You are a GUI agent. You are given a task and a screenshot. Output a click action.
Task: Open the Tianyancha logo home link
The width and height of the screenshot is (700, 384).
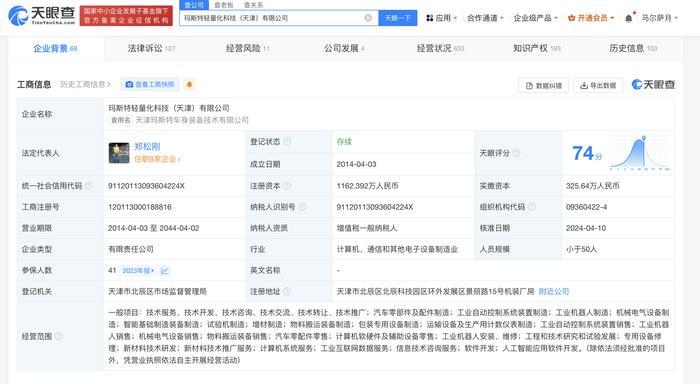(42, 16)
